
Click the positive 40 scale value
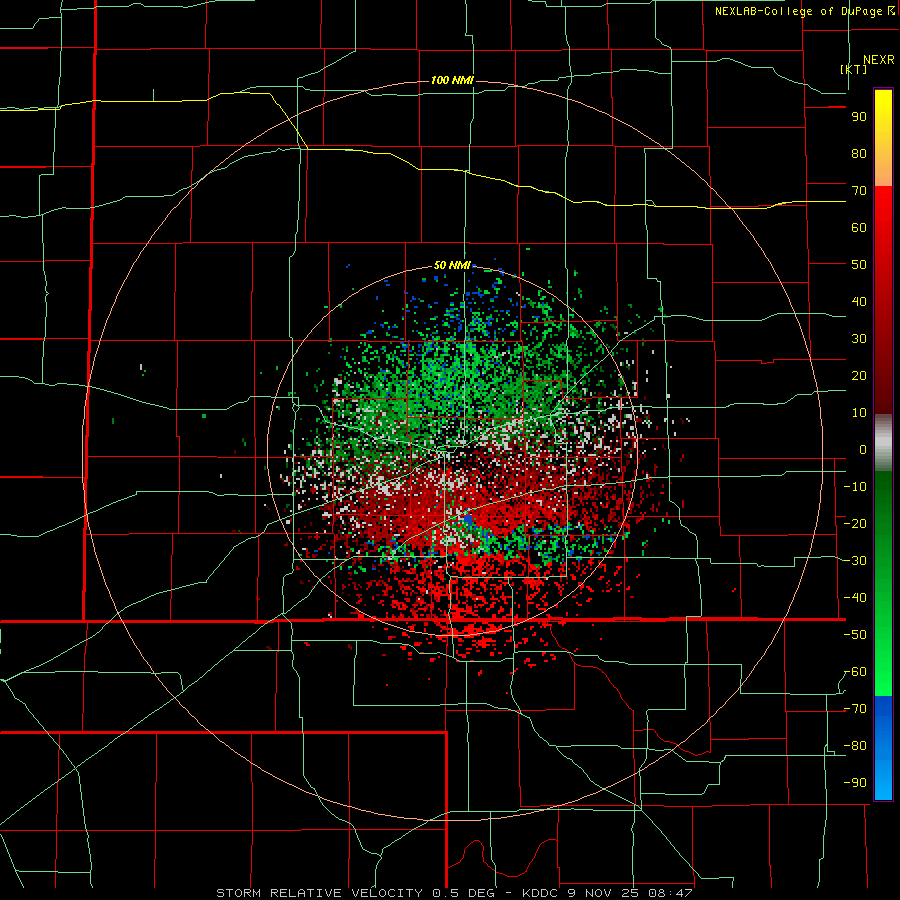[x=859, y=302]
